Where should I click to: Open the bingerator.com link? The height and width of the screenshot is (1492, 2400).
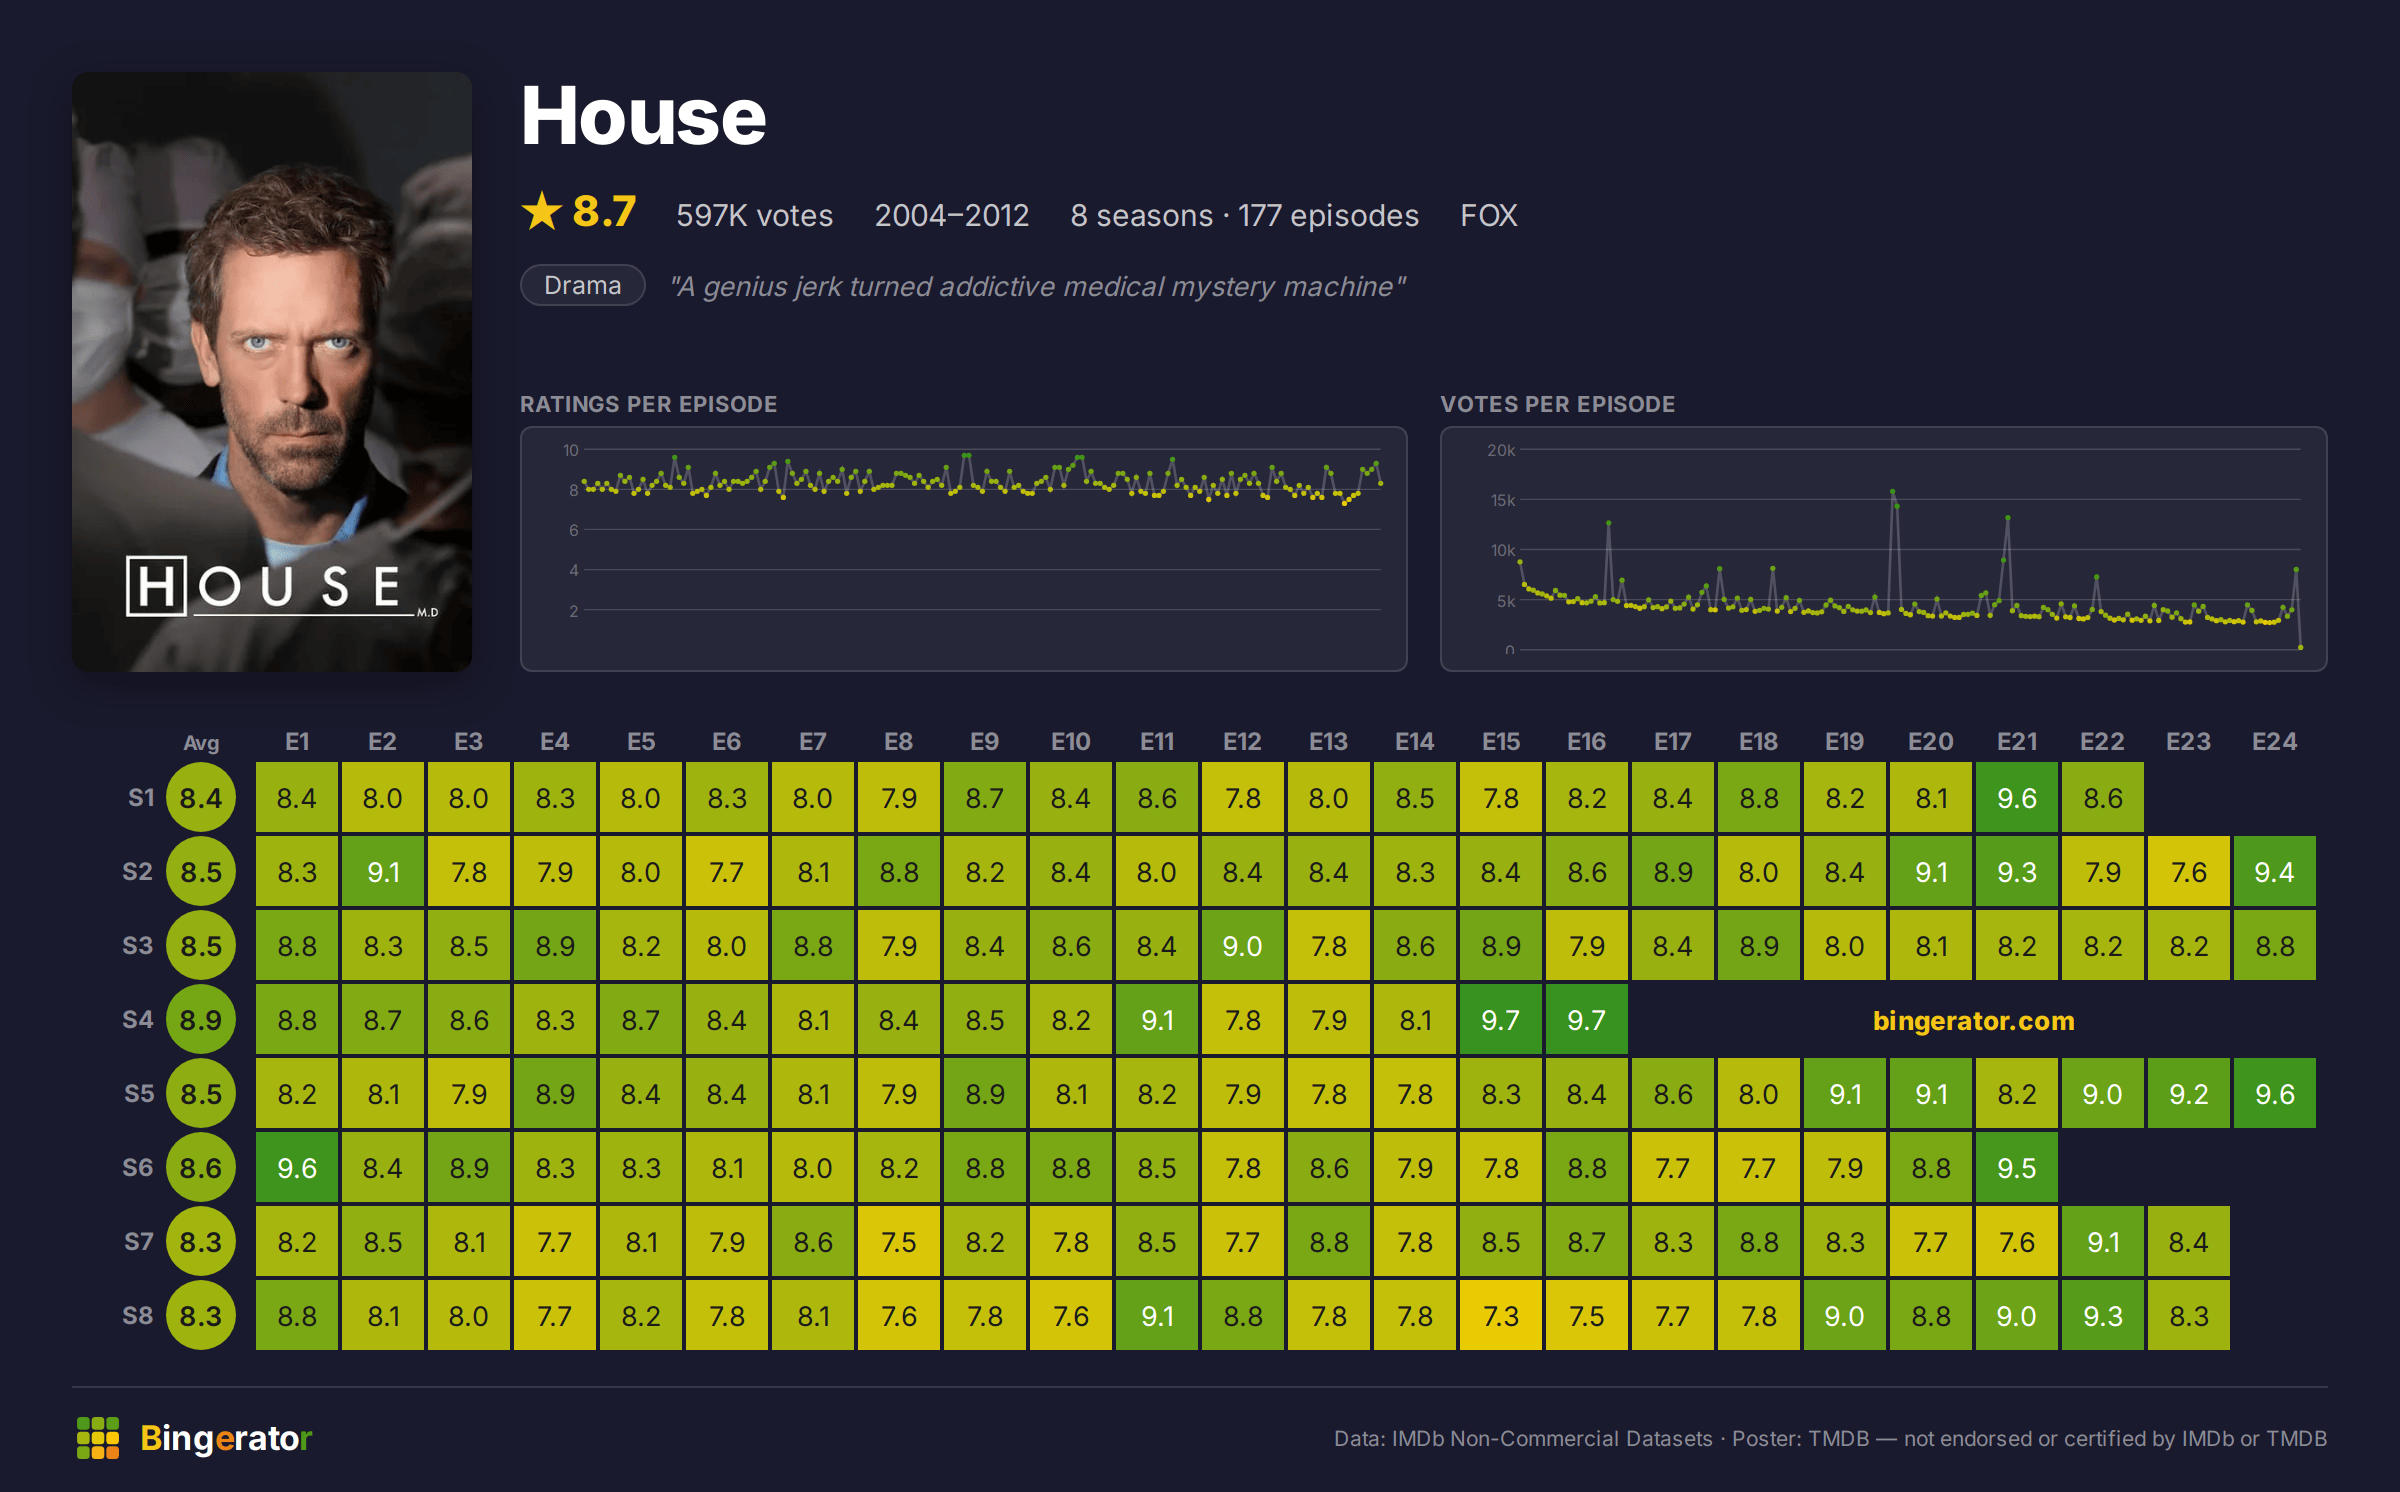1973,1020
